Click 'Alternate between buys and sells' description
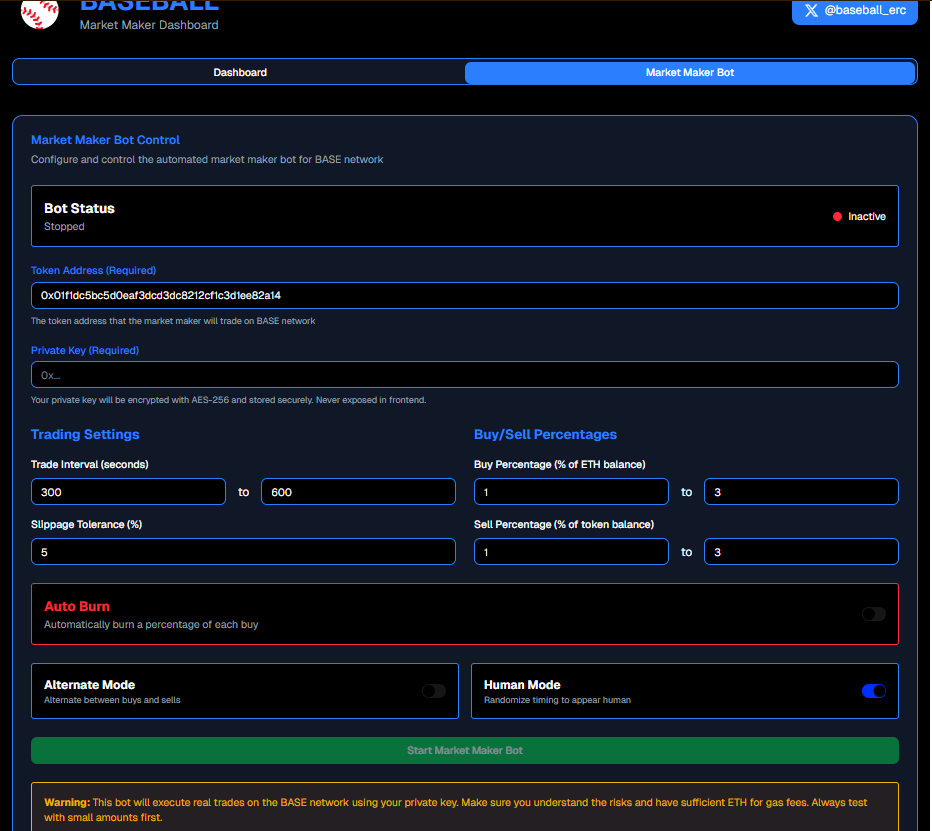932x831 pixels. tap(112, 700)
